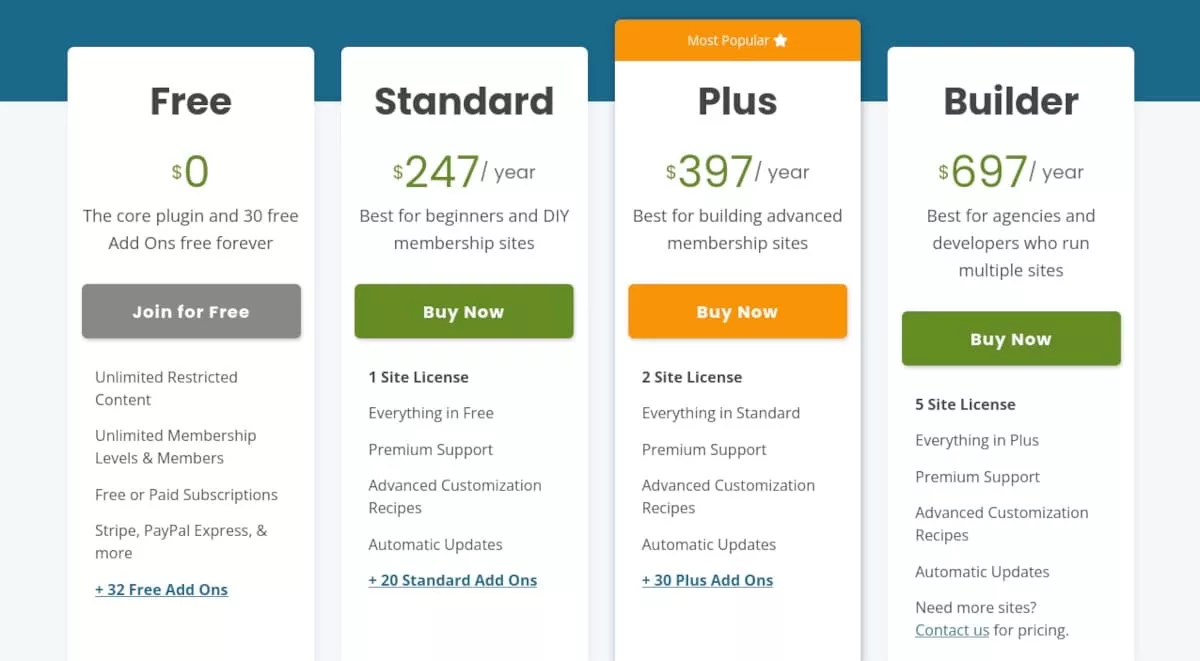Open the + 32 Free Add Ons link
Image resolution: width=1200 pixels, height=661 pixels.
pos(161,590)
